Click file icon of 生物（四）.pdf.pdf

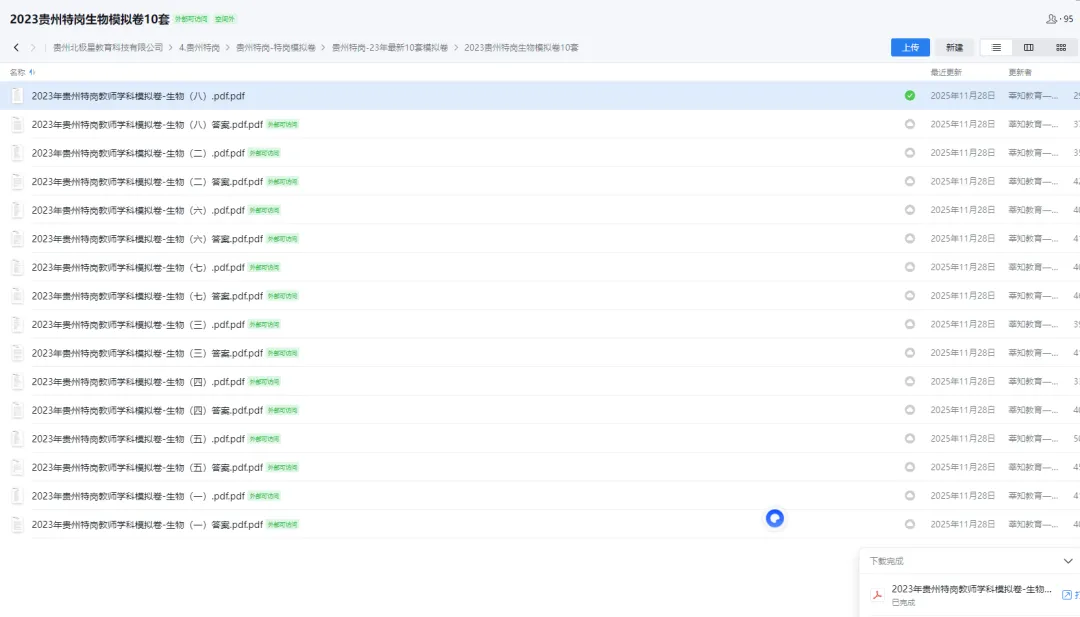click(x=17, y=381)
